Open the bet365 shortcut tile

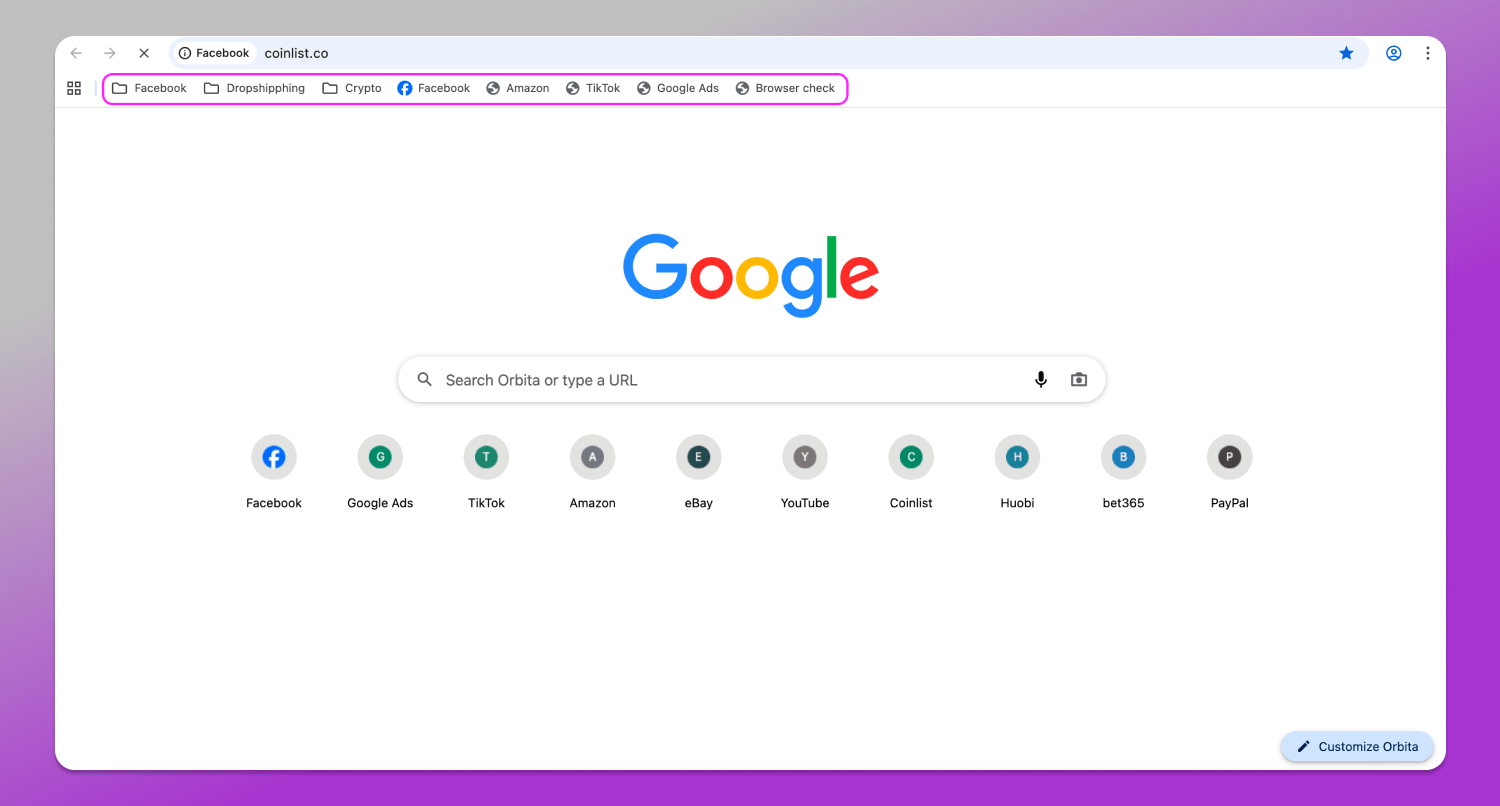1123,472
